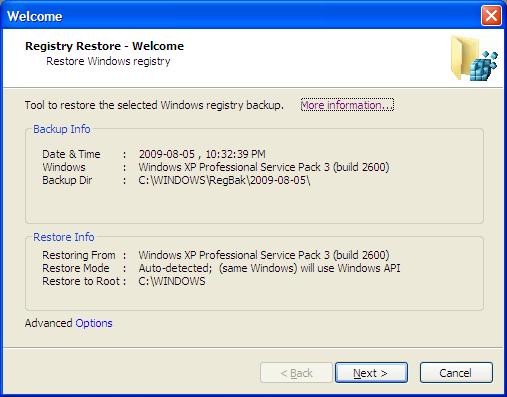Viewport: 507px width, 397px height.
Task: Click the Restore Windows registry subtitle
Action: point(108,61)
